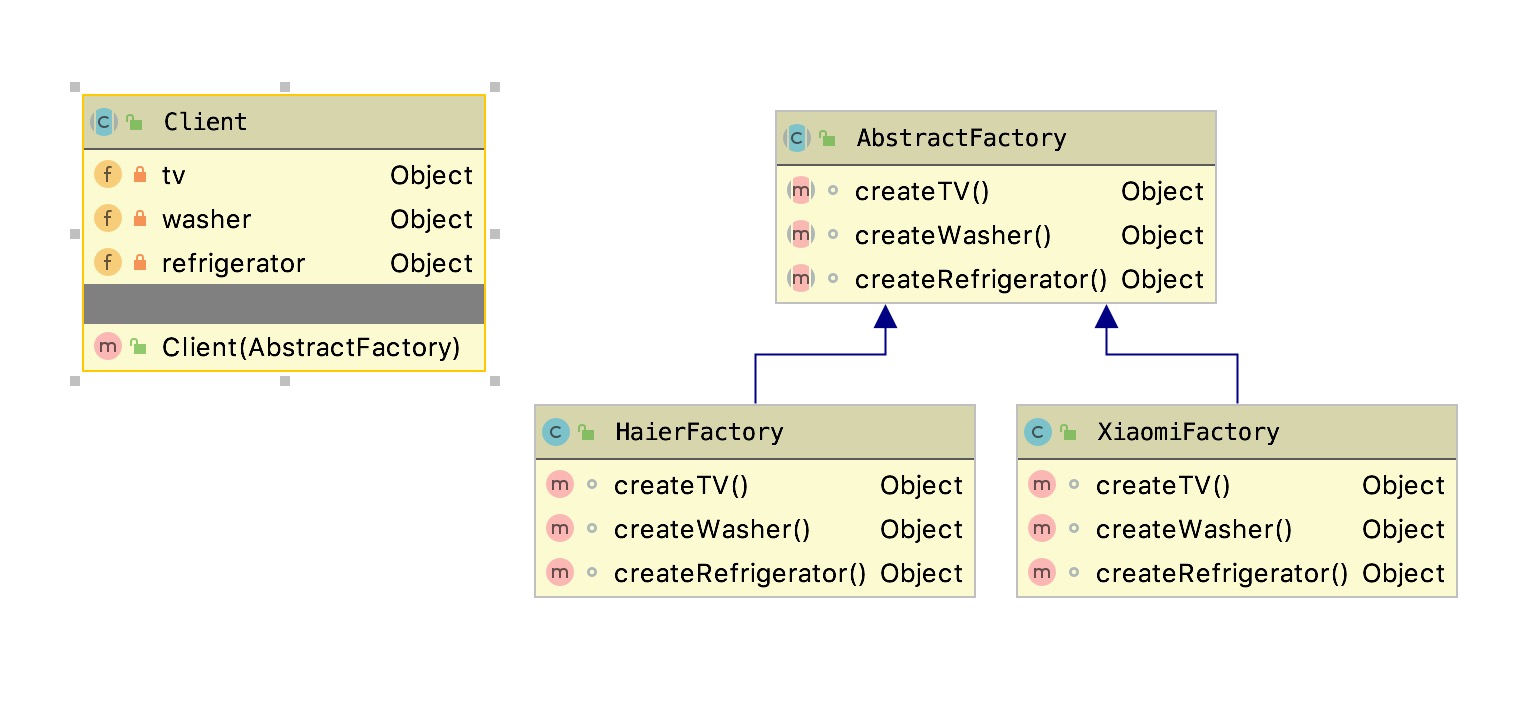This screenshot has height=706, width=1540.
Task: Click the package-visibility dot before AbstractFactory createTV()
Action: point(833,190)
